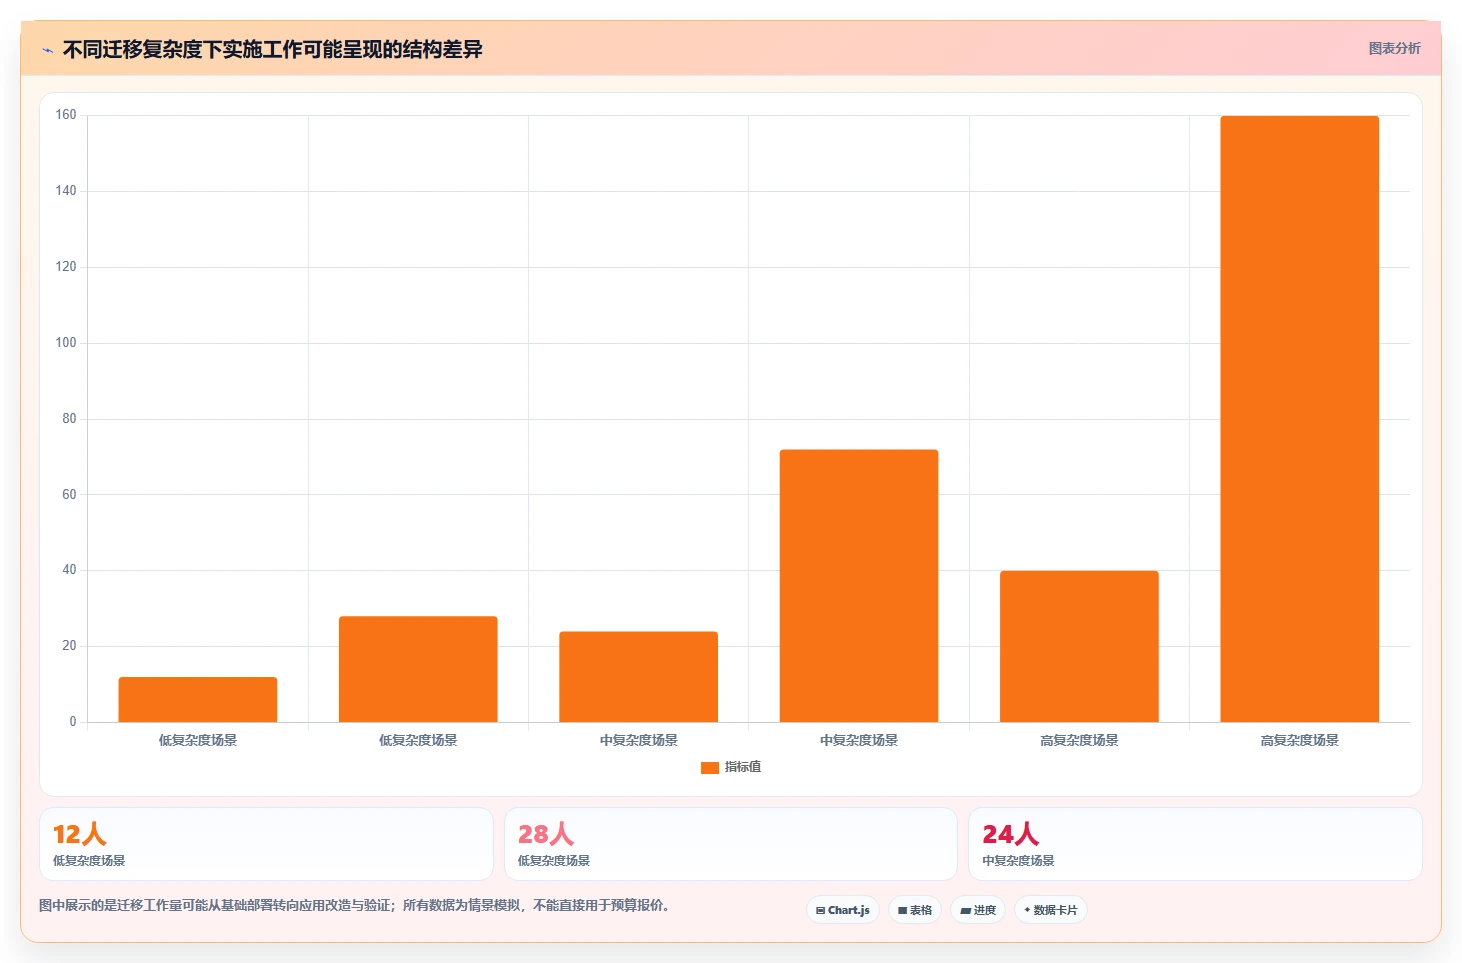Click the y-axis label 140
The height and width of the screenshot is (963, 1462).
click(x=66, y=191)
